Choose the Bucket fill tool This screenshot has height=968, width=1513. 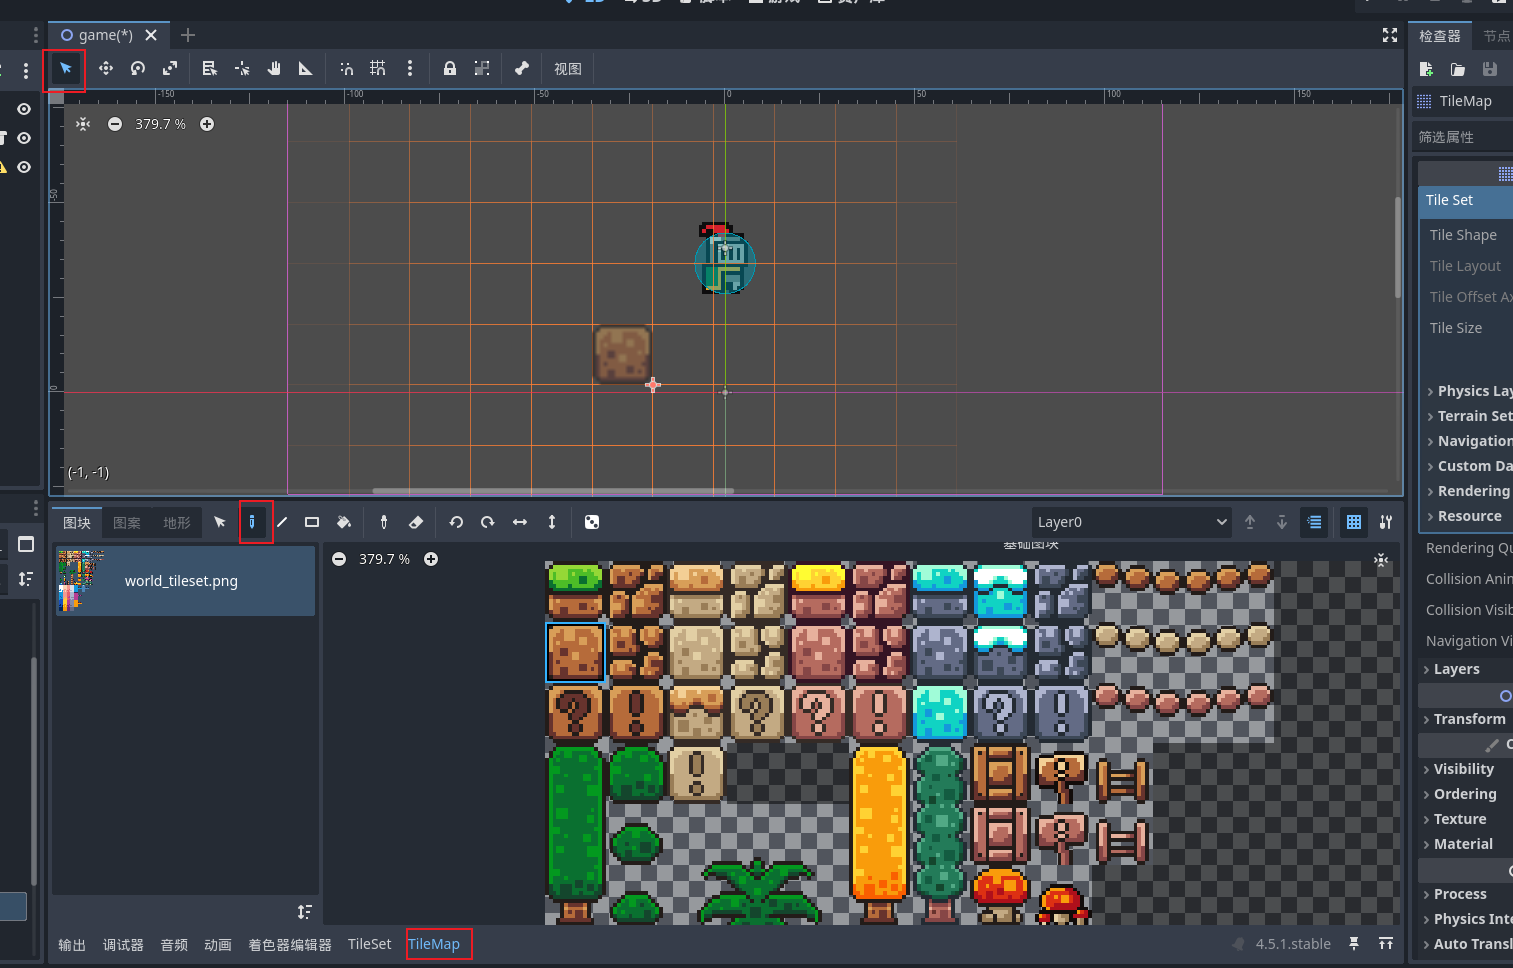pos(344,522)
